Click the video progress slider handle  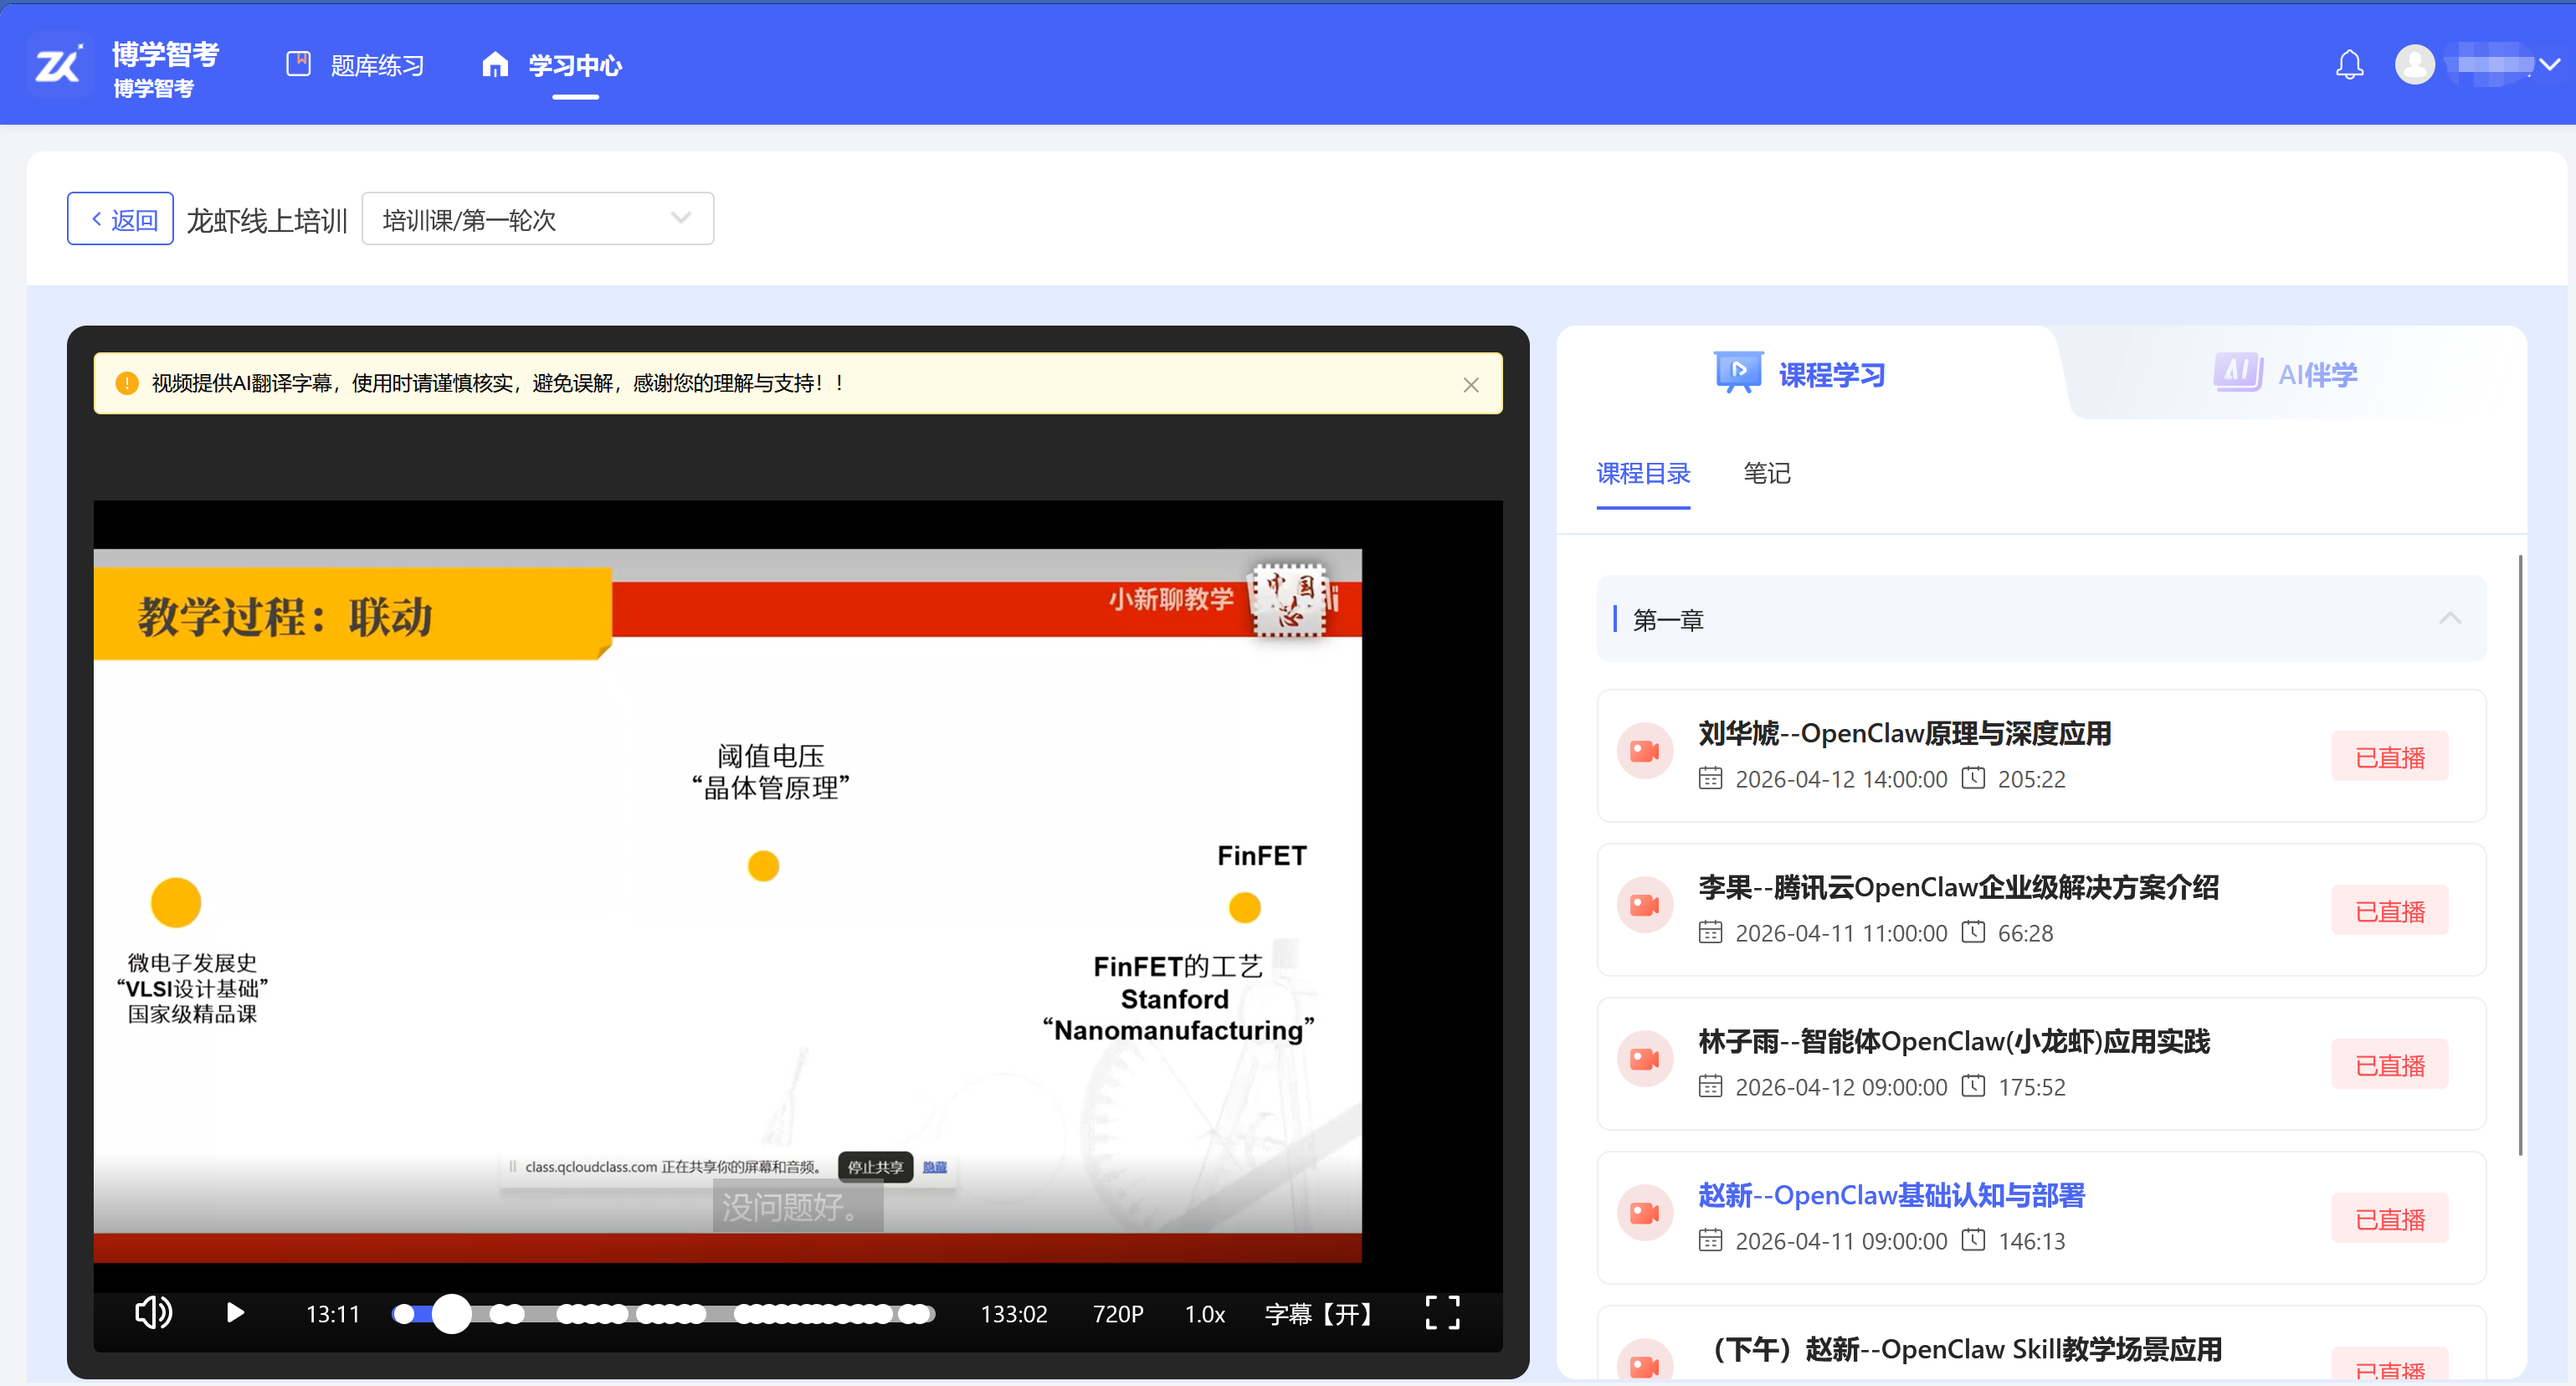pos(452,1313)
